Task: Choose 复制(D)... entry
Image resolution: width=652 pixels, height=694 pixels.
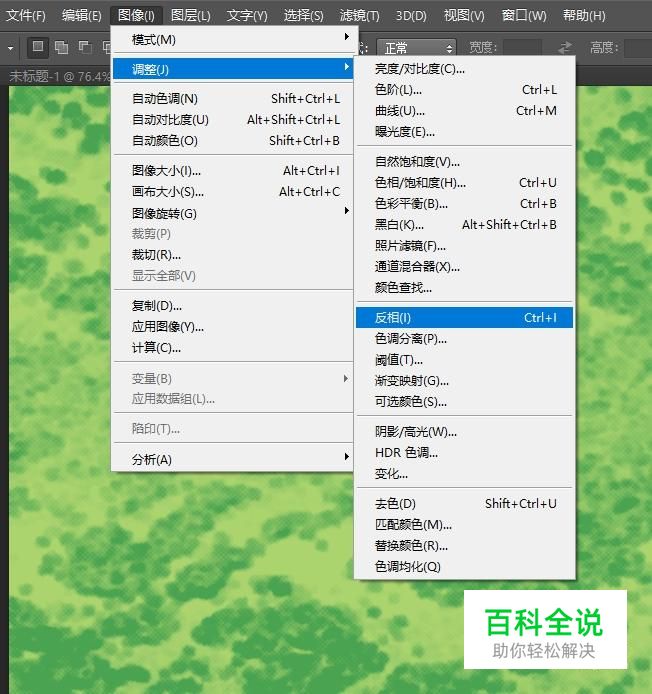Action: (x=232, y=306)
